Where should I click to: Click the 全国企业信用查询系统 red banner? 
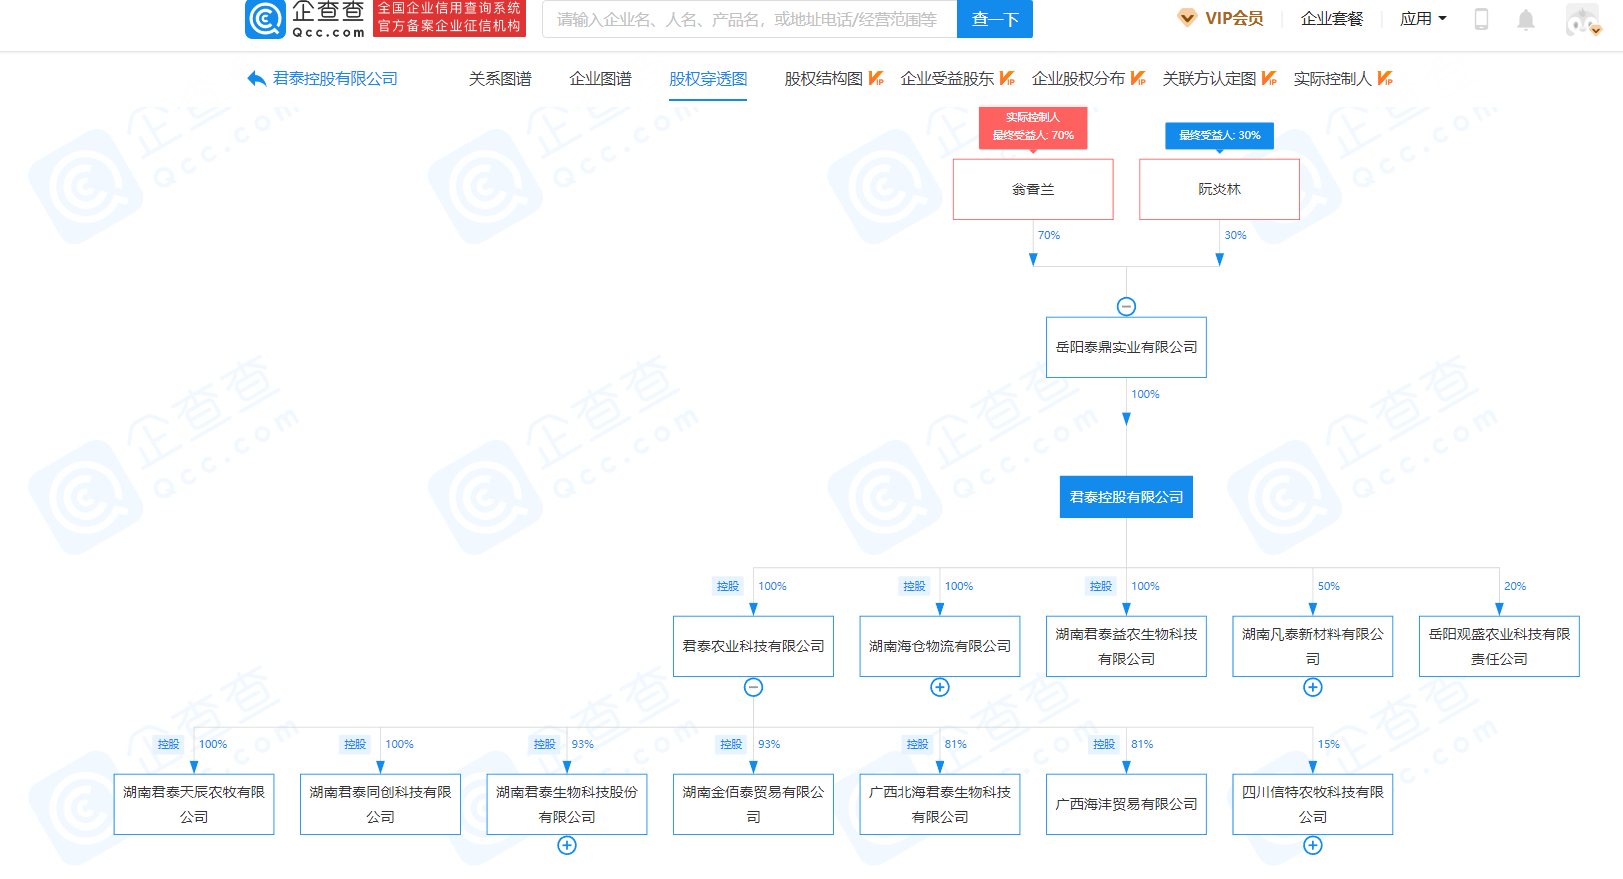coord(449,18)
